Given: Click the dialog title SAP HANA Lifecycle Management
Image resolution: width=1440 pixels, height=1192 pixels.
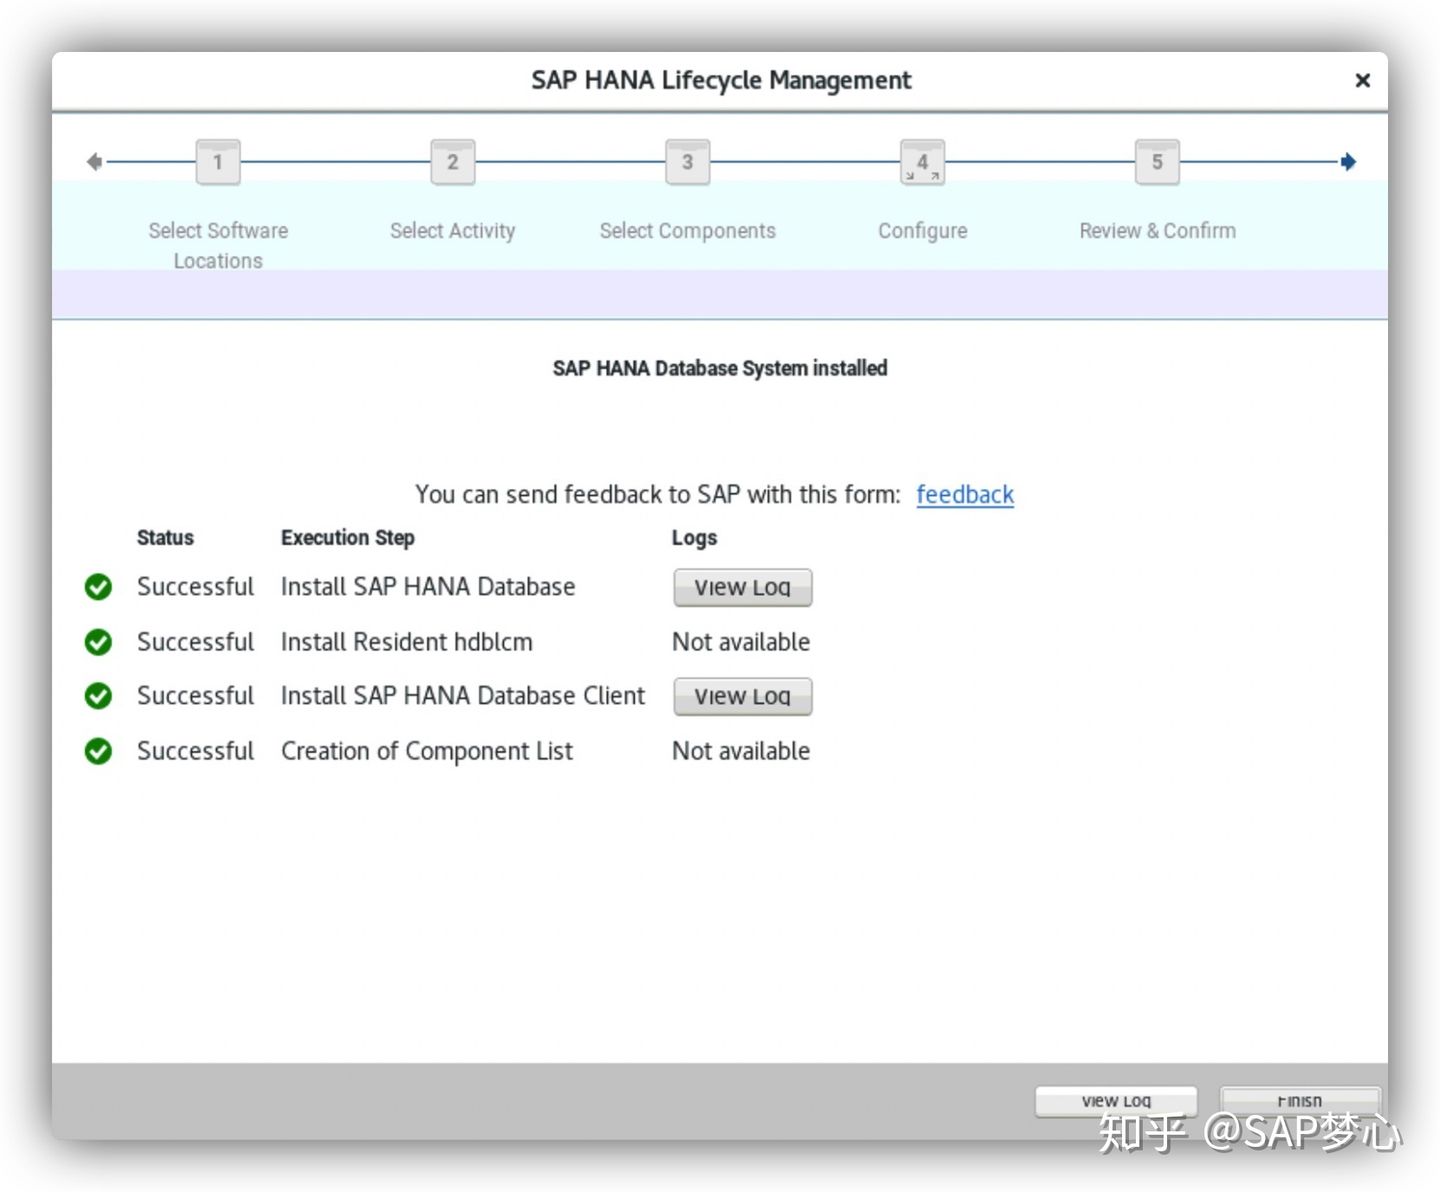Looking at the screenshot, I should pyautogui.click(x=721, y=80).
